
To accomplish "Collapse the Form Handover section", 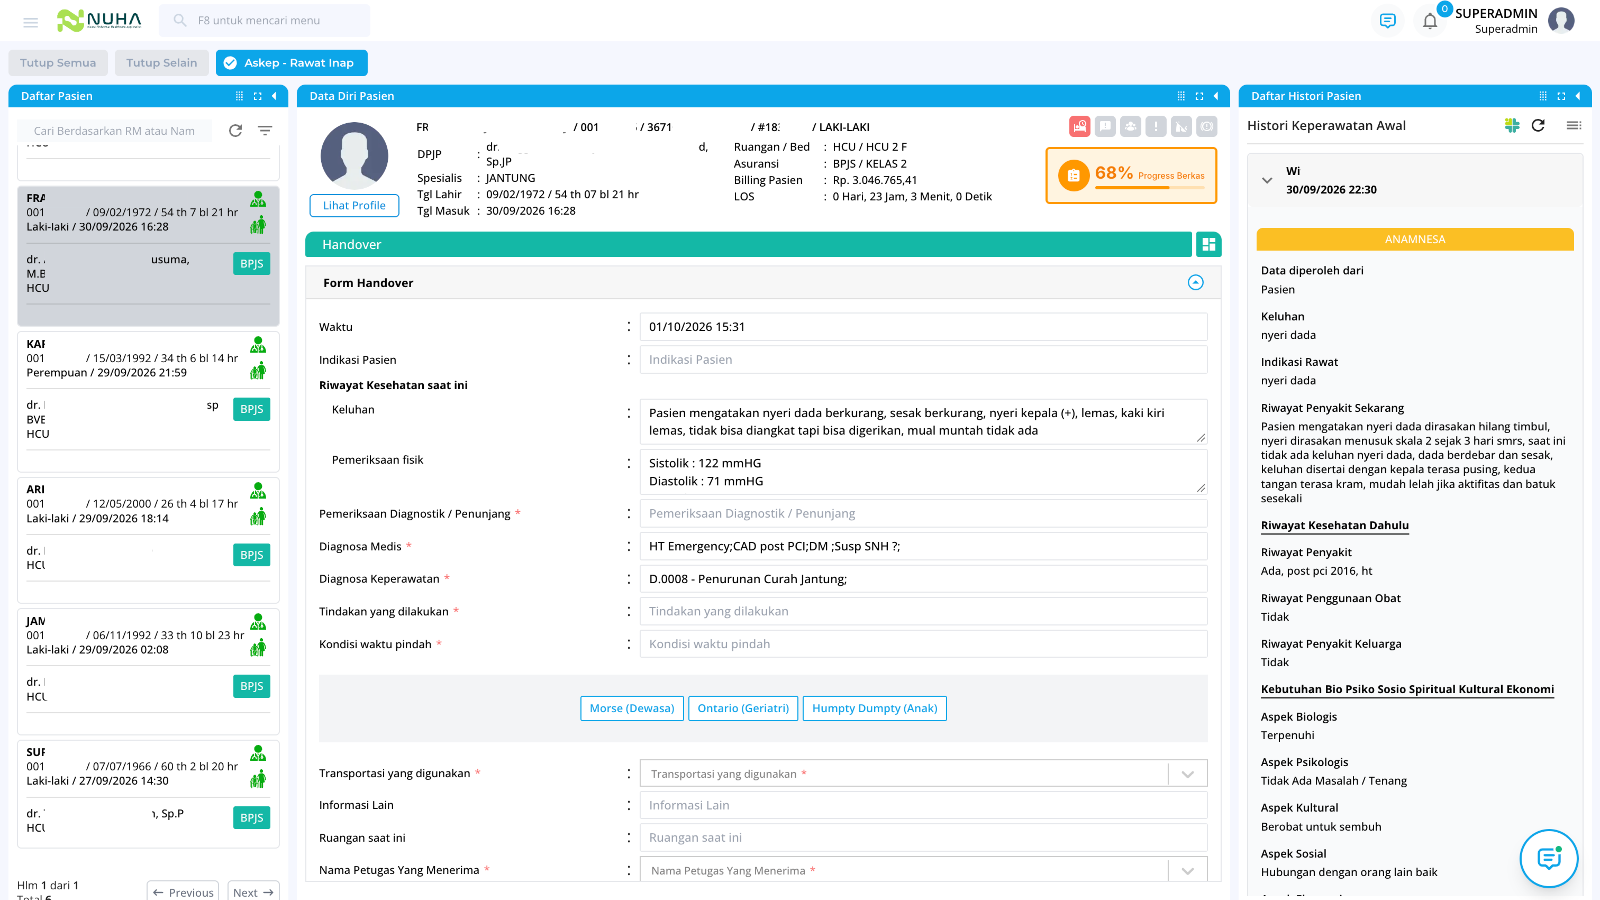I will (1196, 283).
